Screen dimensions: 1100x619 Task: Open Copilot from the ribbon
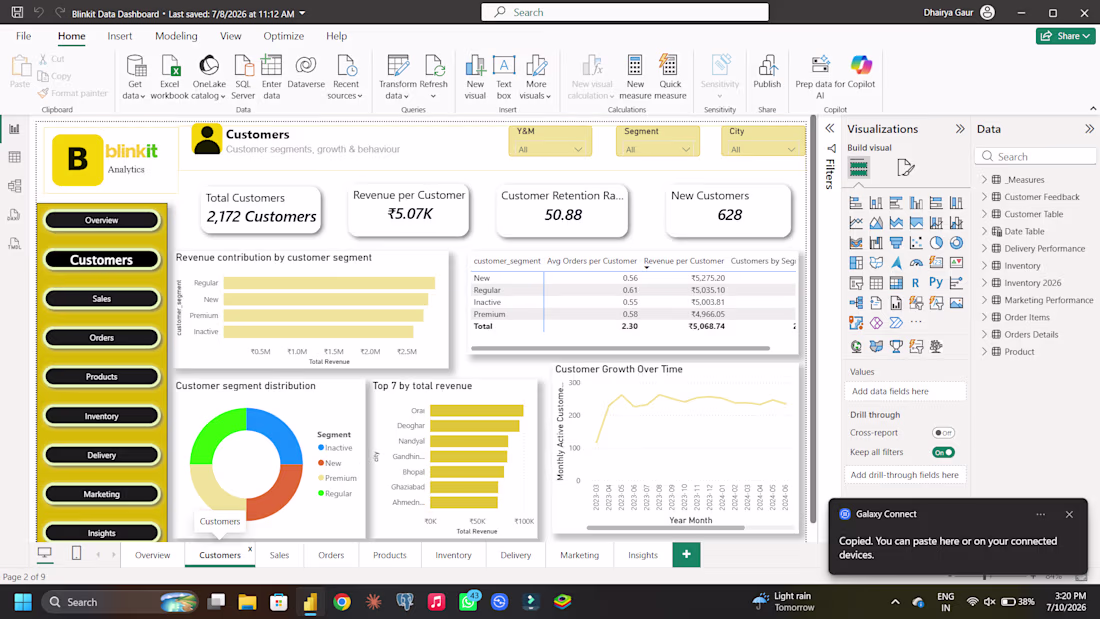tap(861, 72)
